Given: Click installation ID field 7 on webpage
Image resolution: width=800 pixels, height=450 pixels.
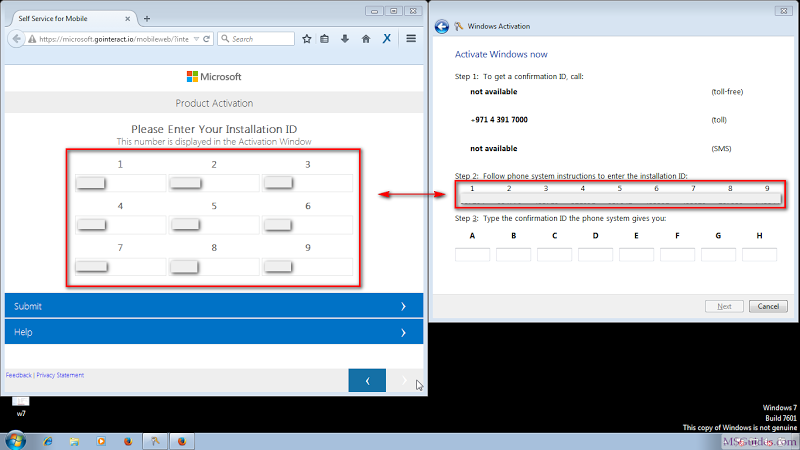Looking at the screenshot, I should (x=120, y=266).
